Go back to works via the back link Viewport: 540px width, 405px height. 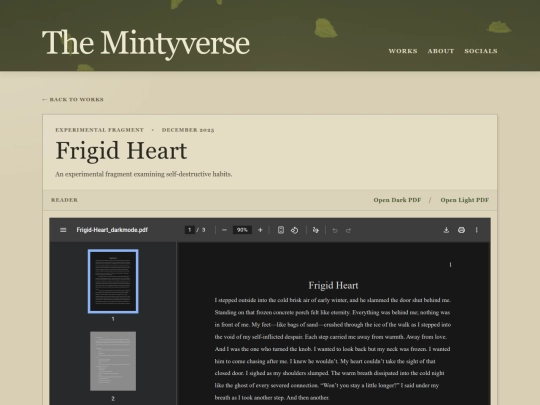73,100
